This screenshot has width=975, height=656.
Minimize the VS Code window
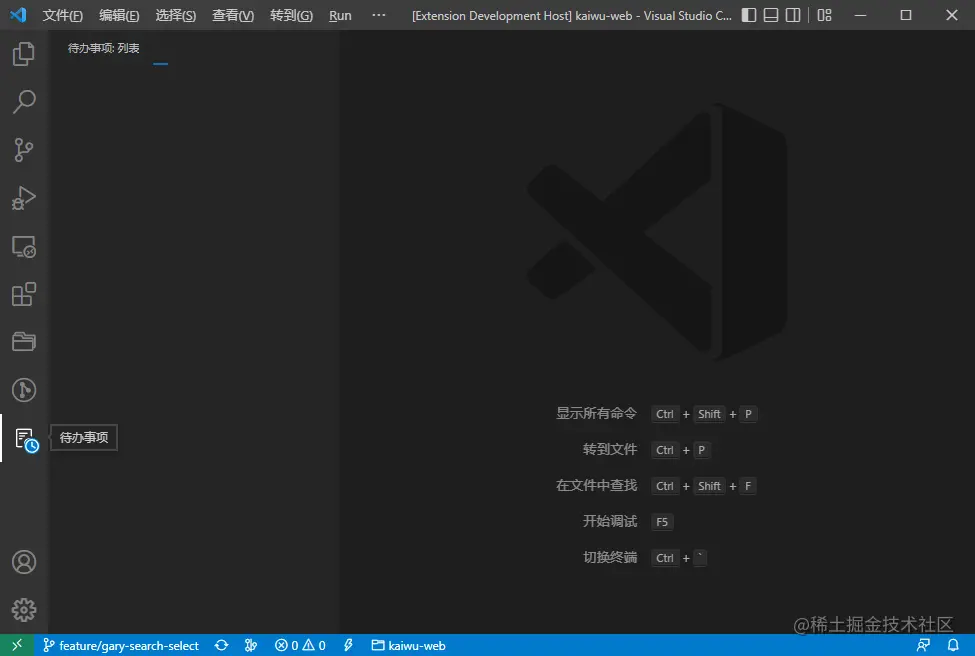861,16
